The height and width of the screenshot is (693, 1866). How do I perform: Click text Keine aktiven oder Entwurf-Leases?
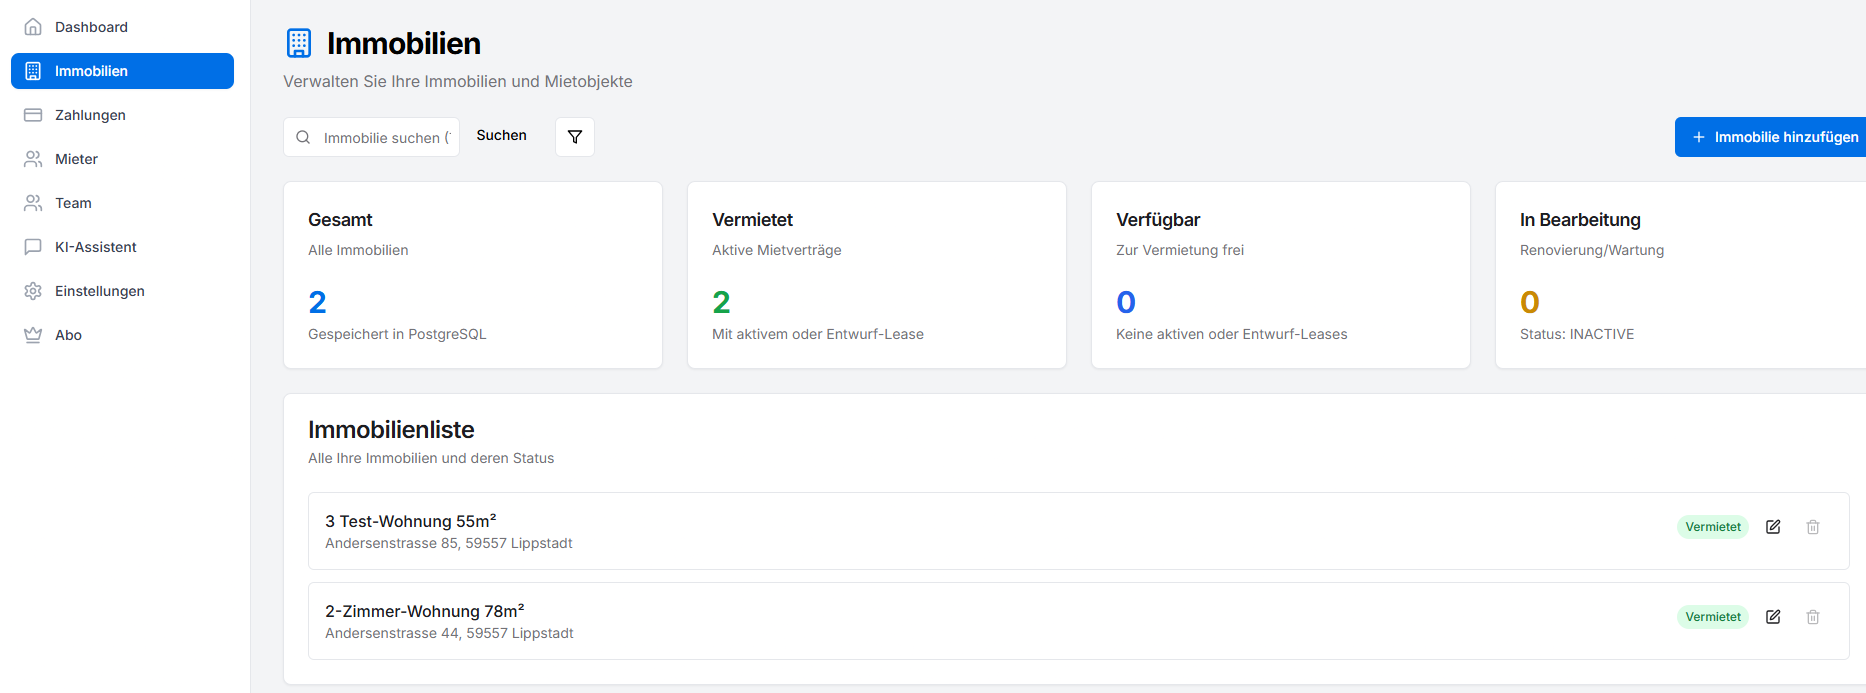coord(1232,334)
